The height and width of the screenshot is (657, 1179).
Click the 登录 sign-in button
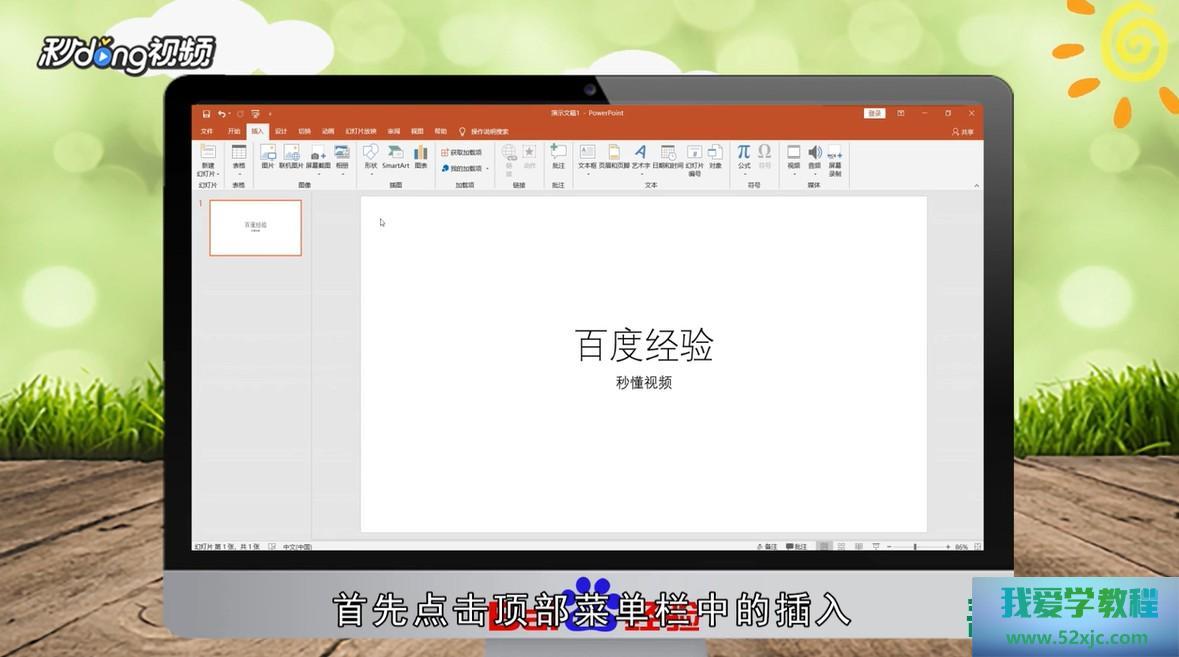click(875, 114)
